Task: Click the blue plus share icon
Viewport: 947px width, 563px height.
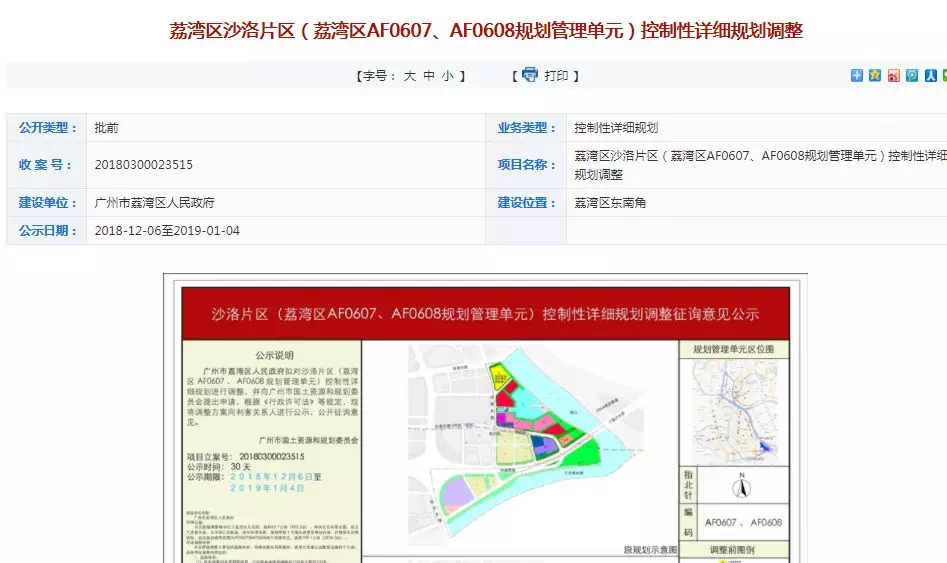Action: [856, 76]
